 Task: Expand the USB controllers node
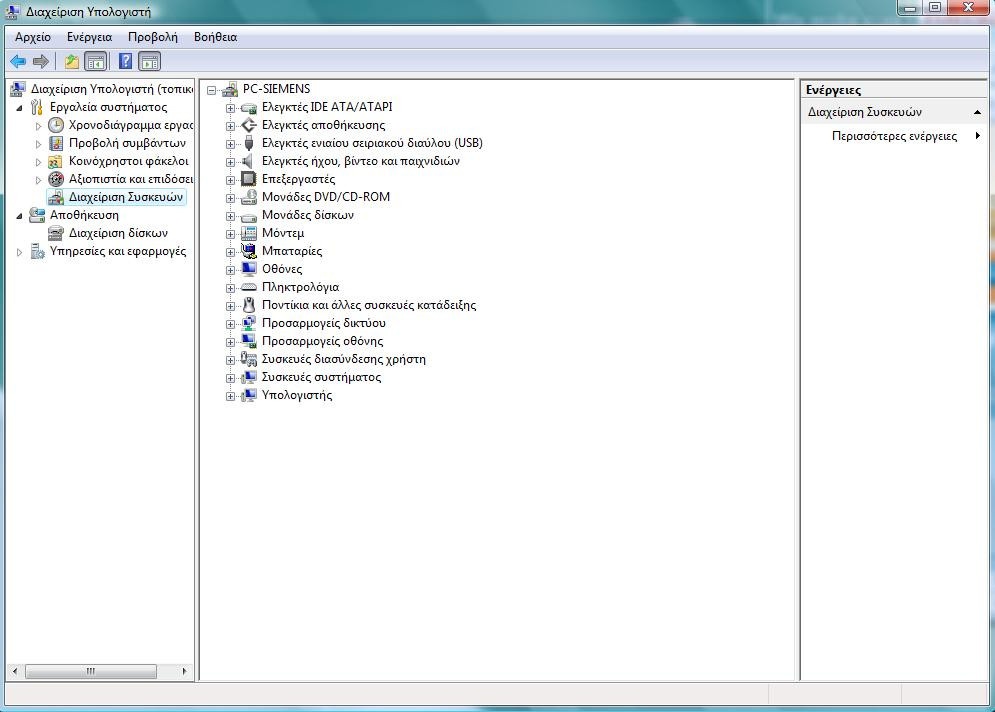[x=230, y=144]
